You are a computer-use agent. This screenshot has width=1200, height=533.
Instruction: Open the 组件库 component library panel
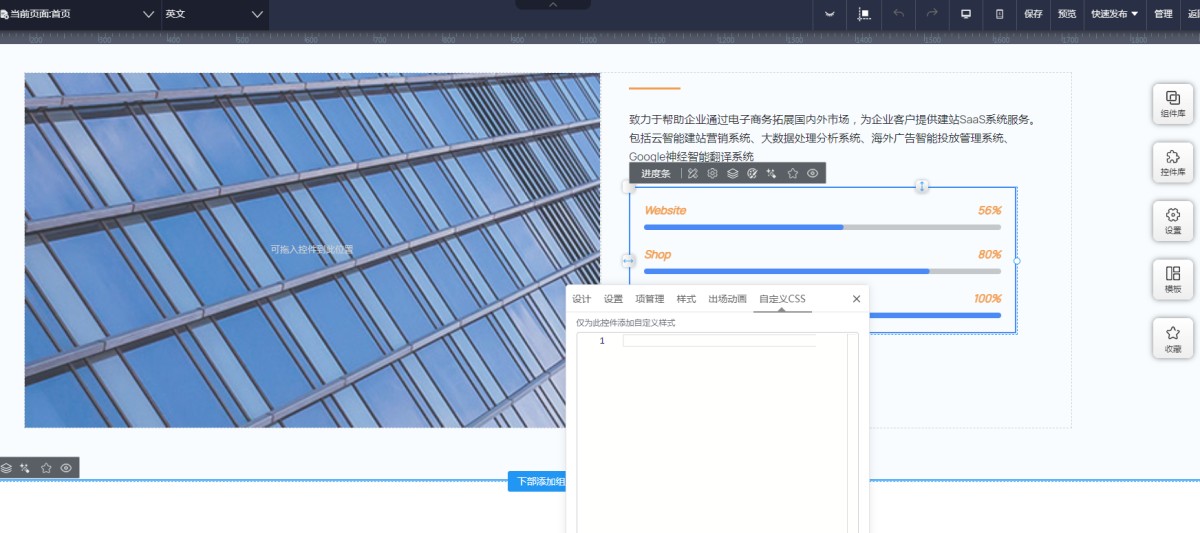(x=1172, y=104)
